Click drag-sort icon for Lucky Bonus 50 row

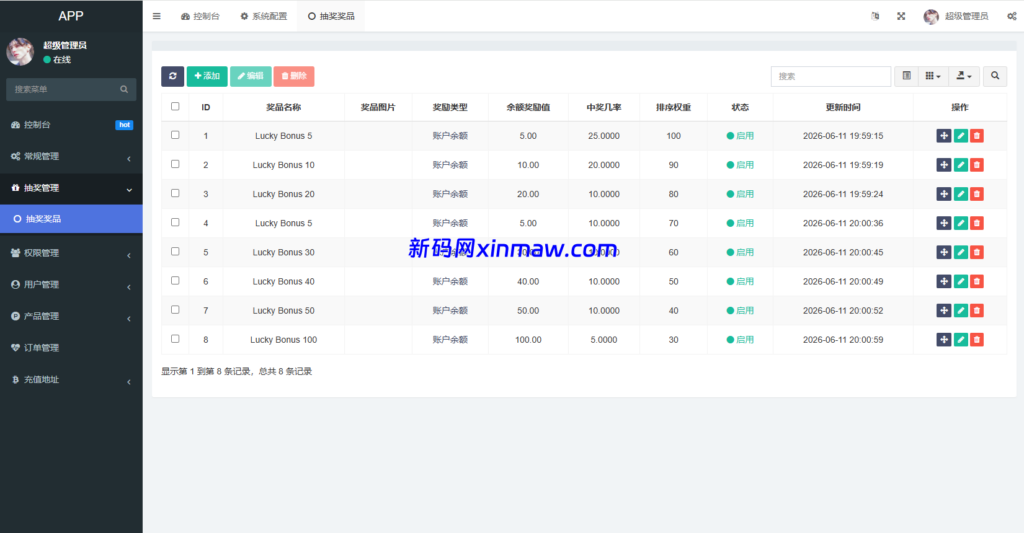pos(944,310)
